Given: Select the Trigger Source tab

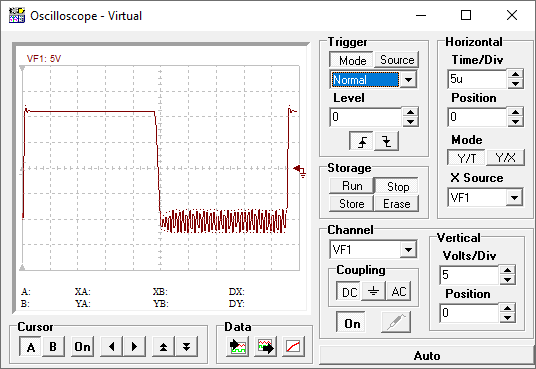Looking at the screenshot, I should [x=397, y=60].
